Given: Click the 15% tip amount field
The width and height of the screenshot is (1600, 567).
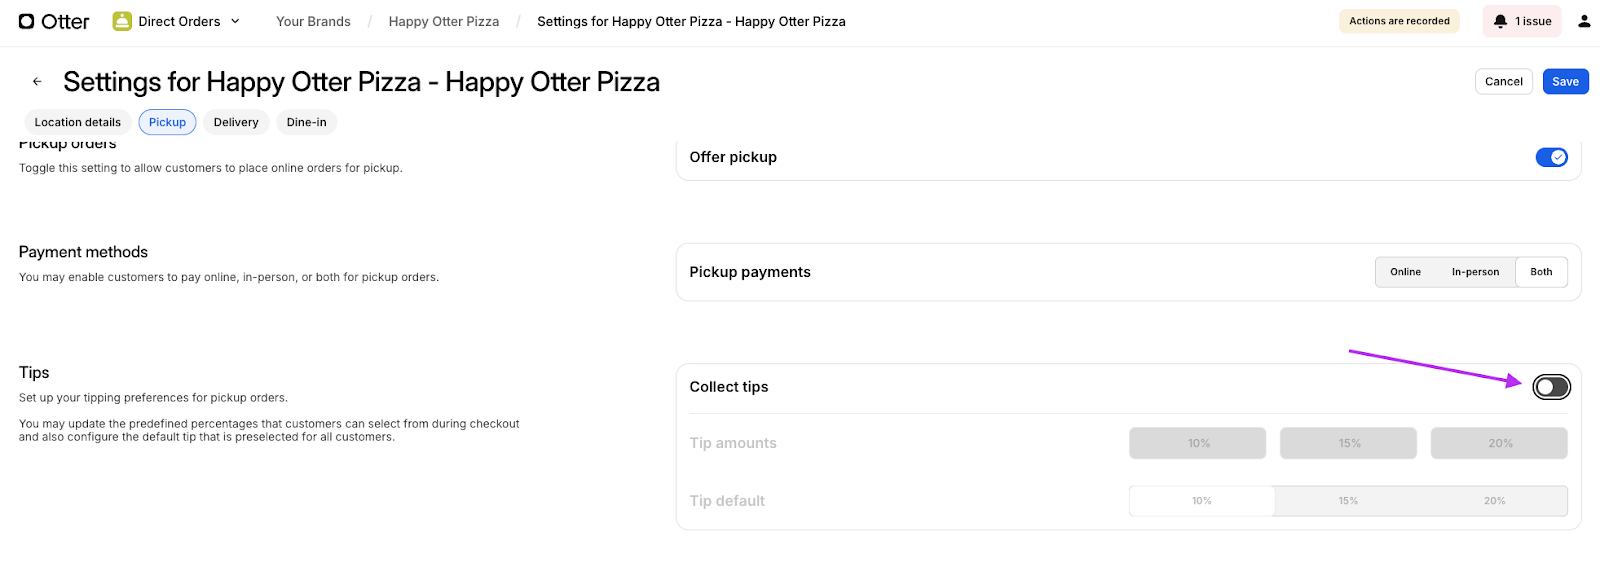Looking at the screenshot, I should pos(1348,443).
